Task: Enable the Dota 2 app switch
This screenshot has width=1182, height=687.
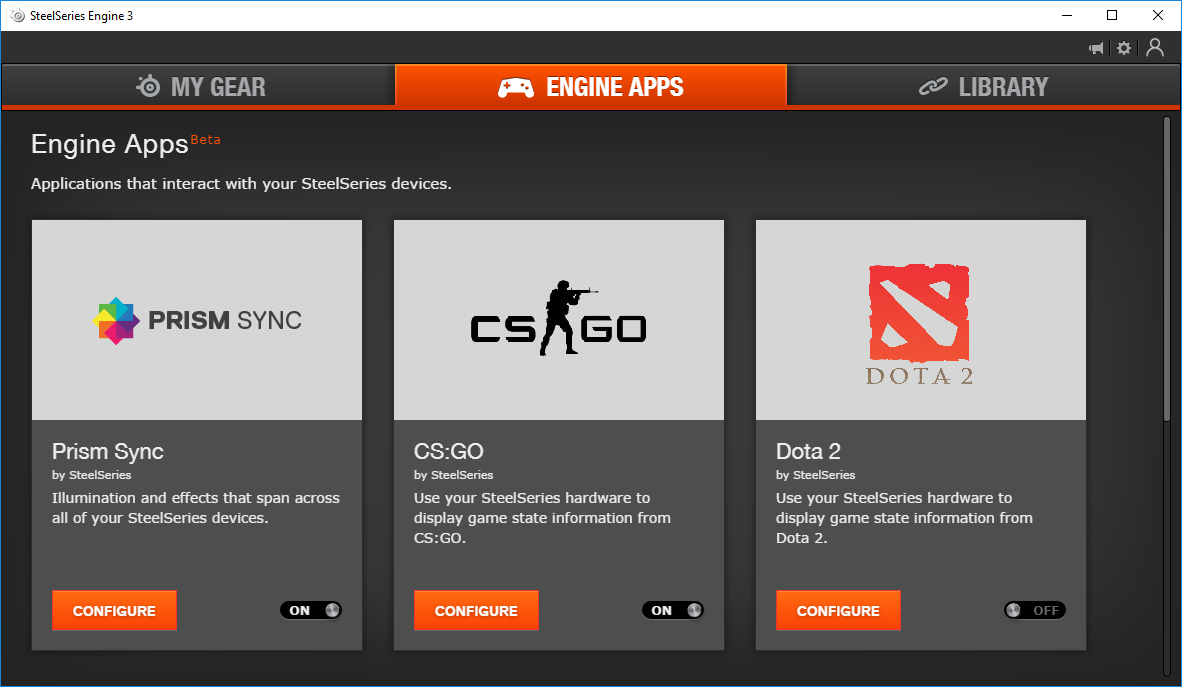Action: 1035,610
